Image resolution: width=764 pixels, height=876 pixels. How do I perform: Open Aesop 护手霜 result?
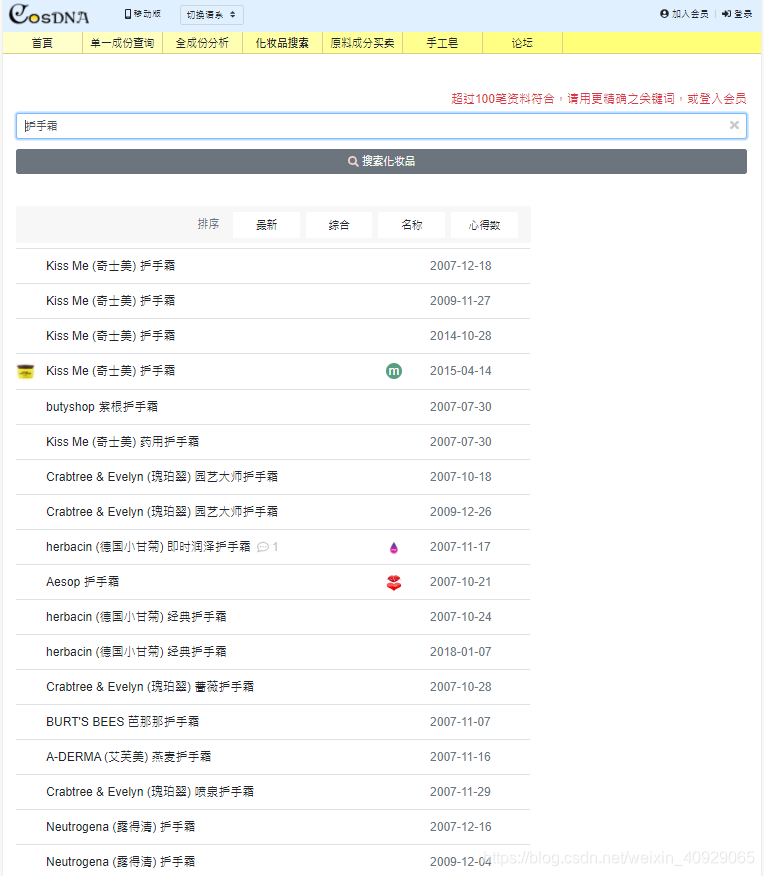coord(83,582)
